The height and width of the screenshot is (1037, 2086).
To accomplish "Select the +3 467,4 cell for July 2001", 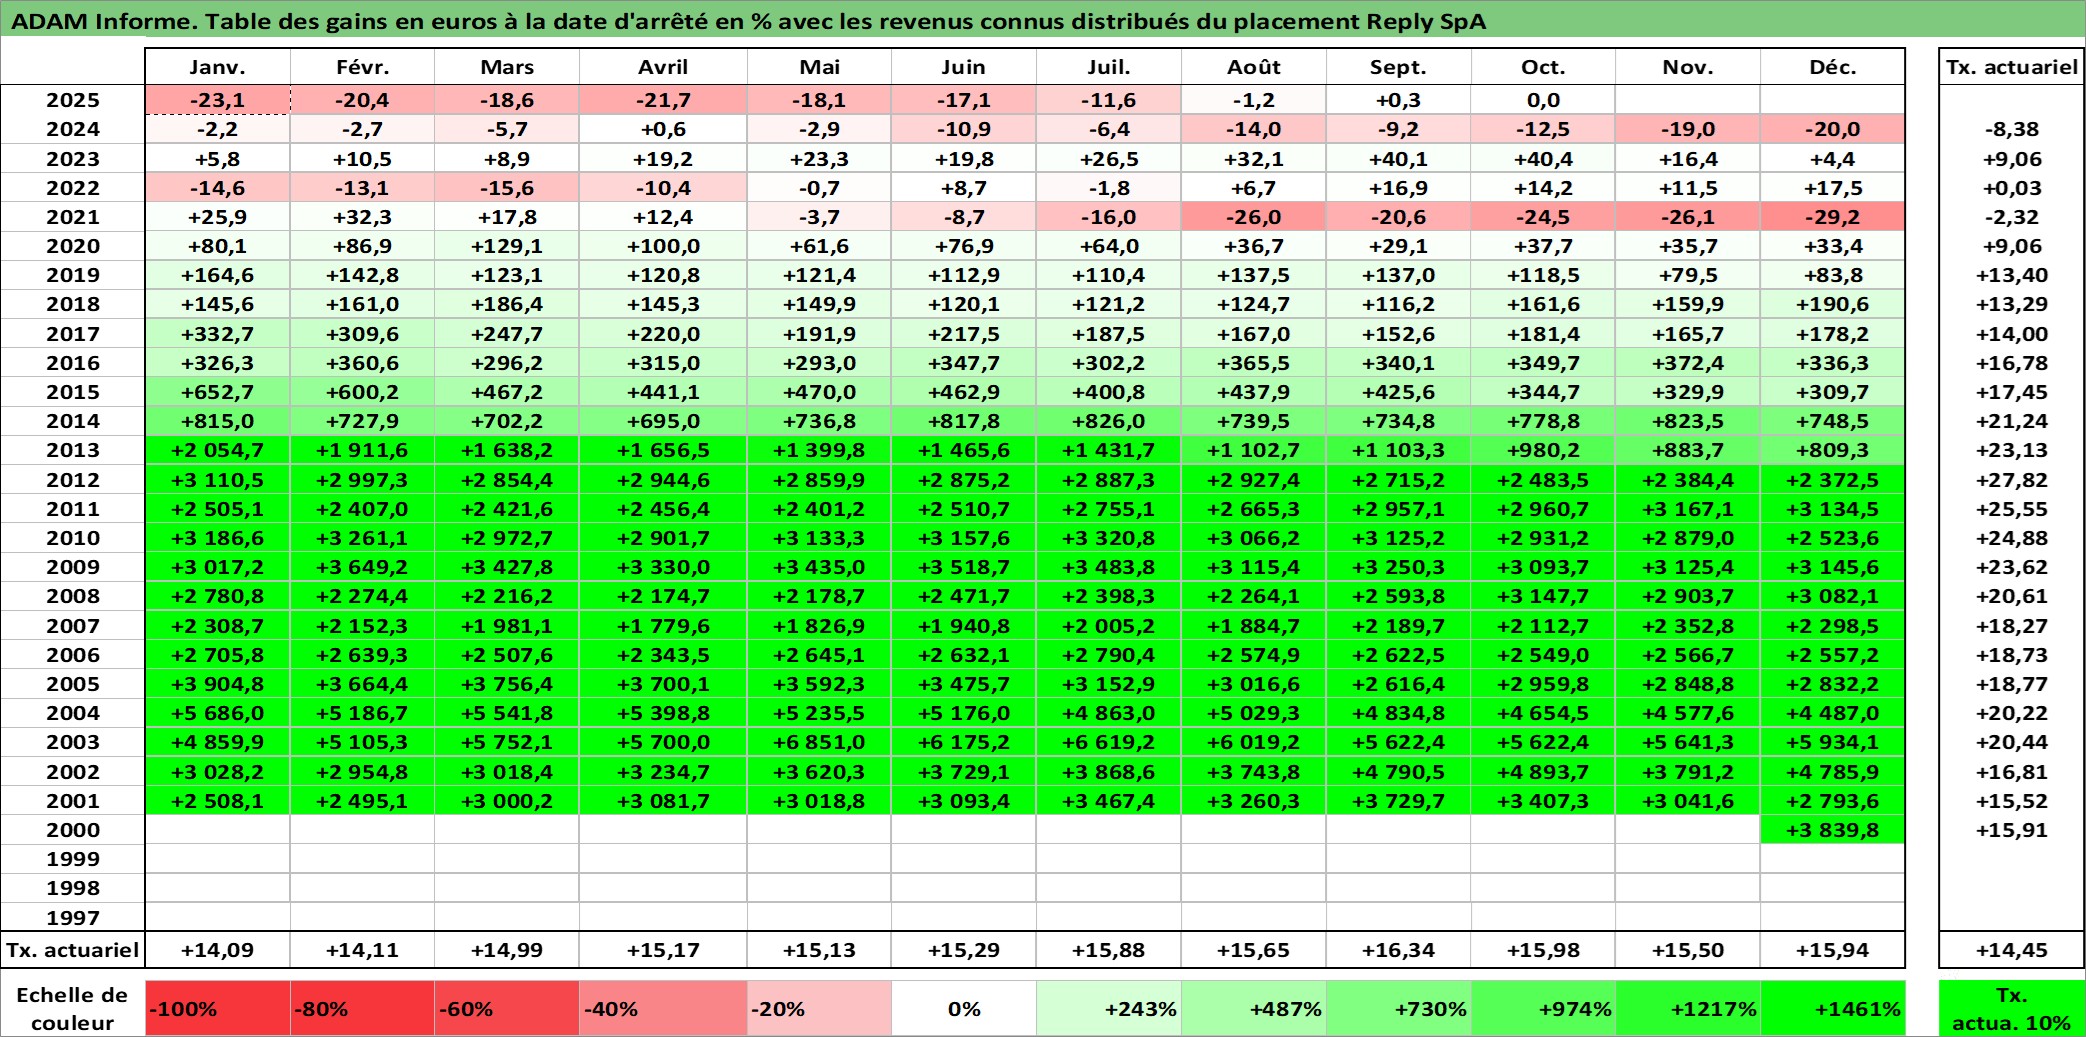I will [x=1109, y=801].
